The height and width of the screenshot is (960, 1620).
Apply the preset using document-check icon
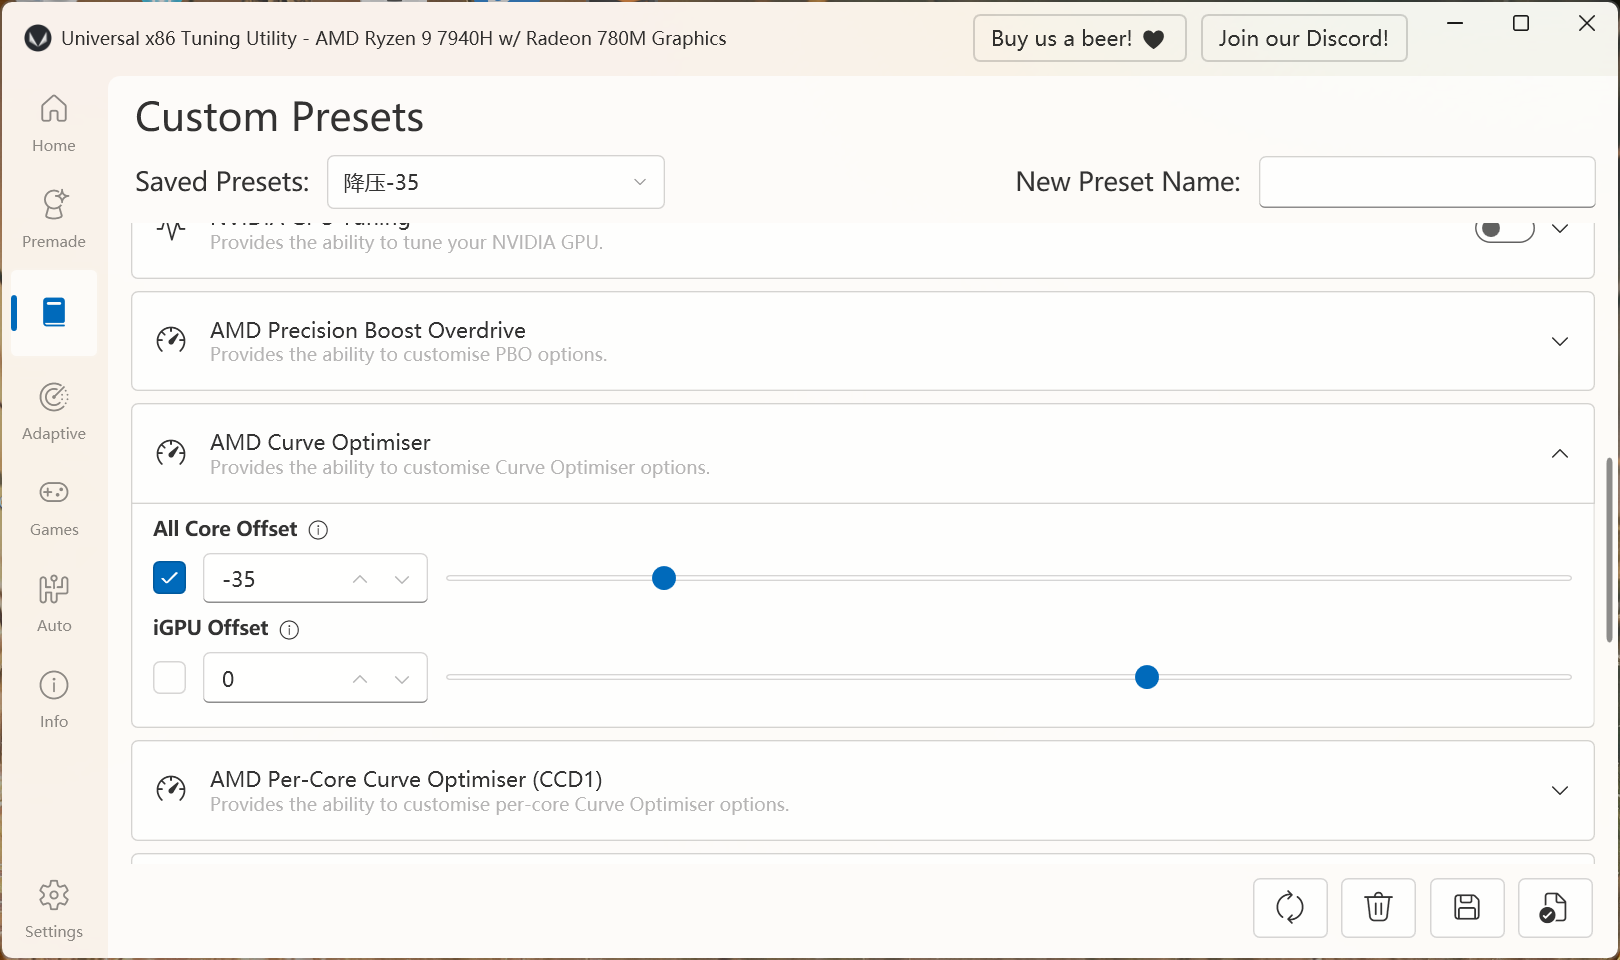(x=1555, y=908)
